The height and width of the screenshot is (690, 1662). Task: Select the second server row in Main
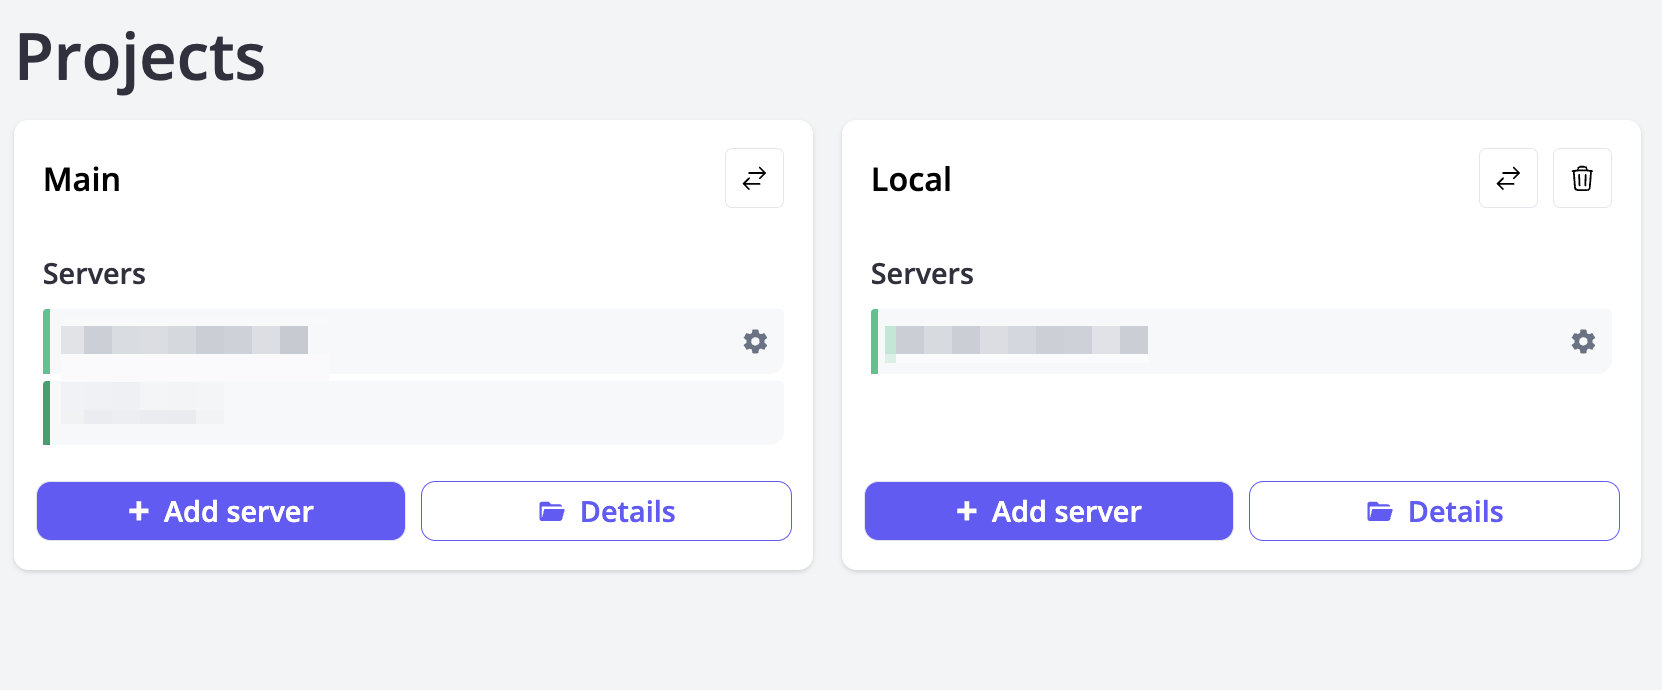tap(400, 413)
